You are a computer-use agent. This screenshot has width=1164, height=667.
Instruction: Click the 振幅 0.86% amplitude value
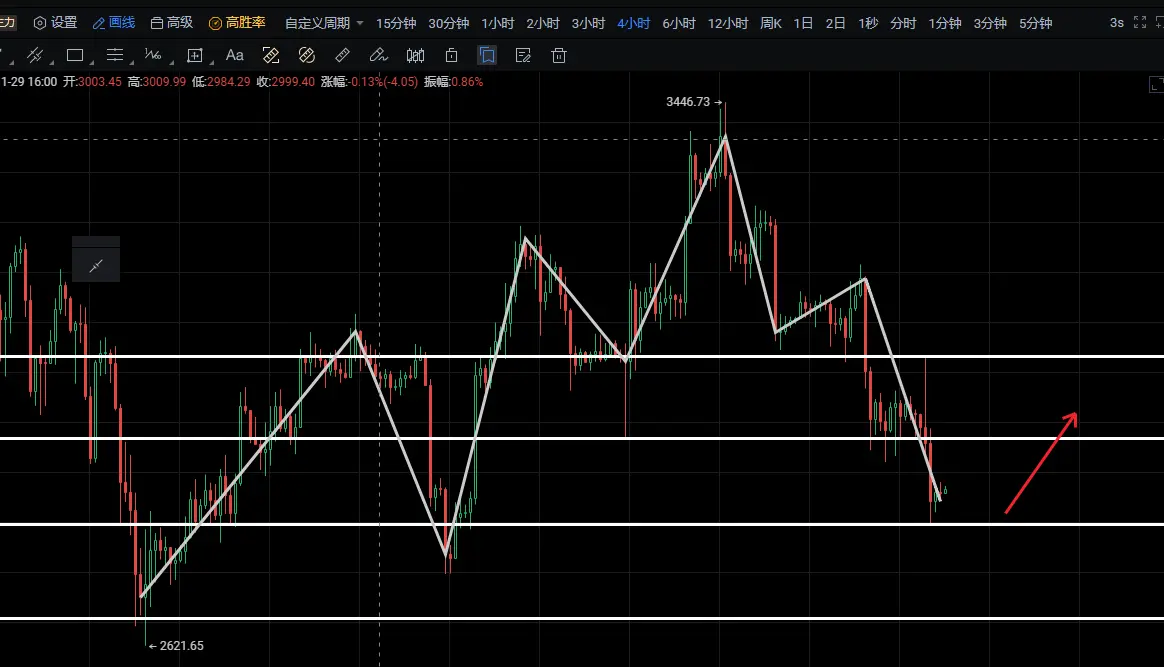click(454, 82)
